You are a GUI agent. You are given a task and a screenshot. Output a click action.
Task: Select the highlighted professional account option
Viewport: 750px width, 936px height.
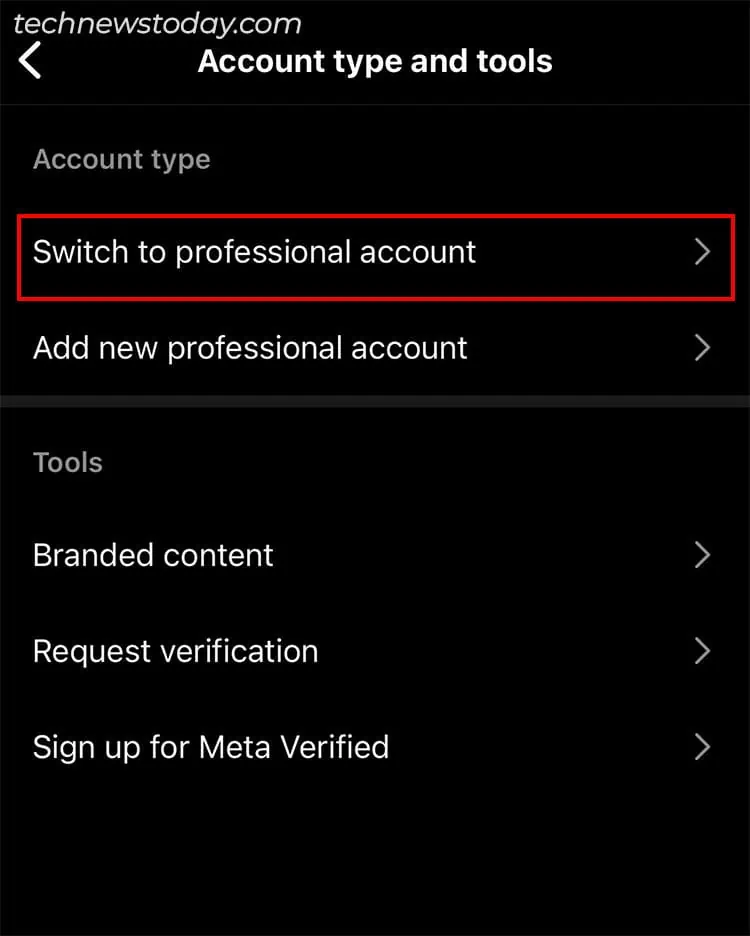tap(254, 253)
